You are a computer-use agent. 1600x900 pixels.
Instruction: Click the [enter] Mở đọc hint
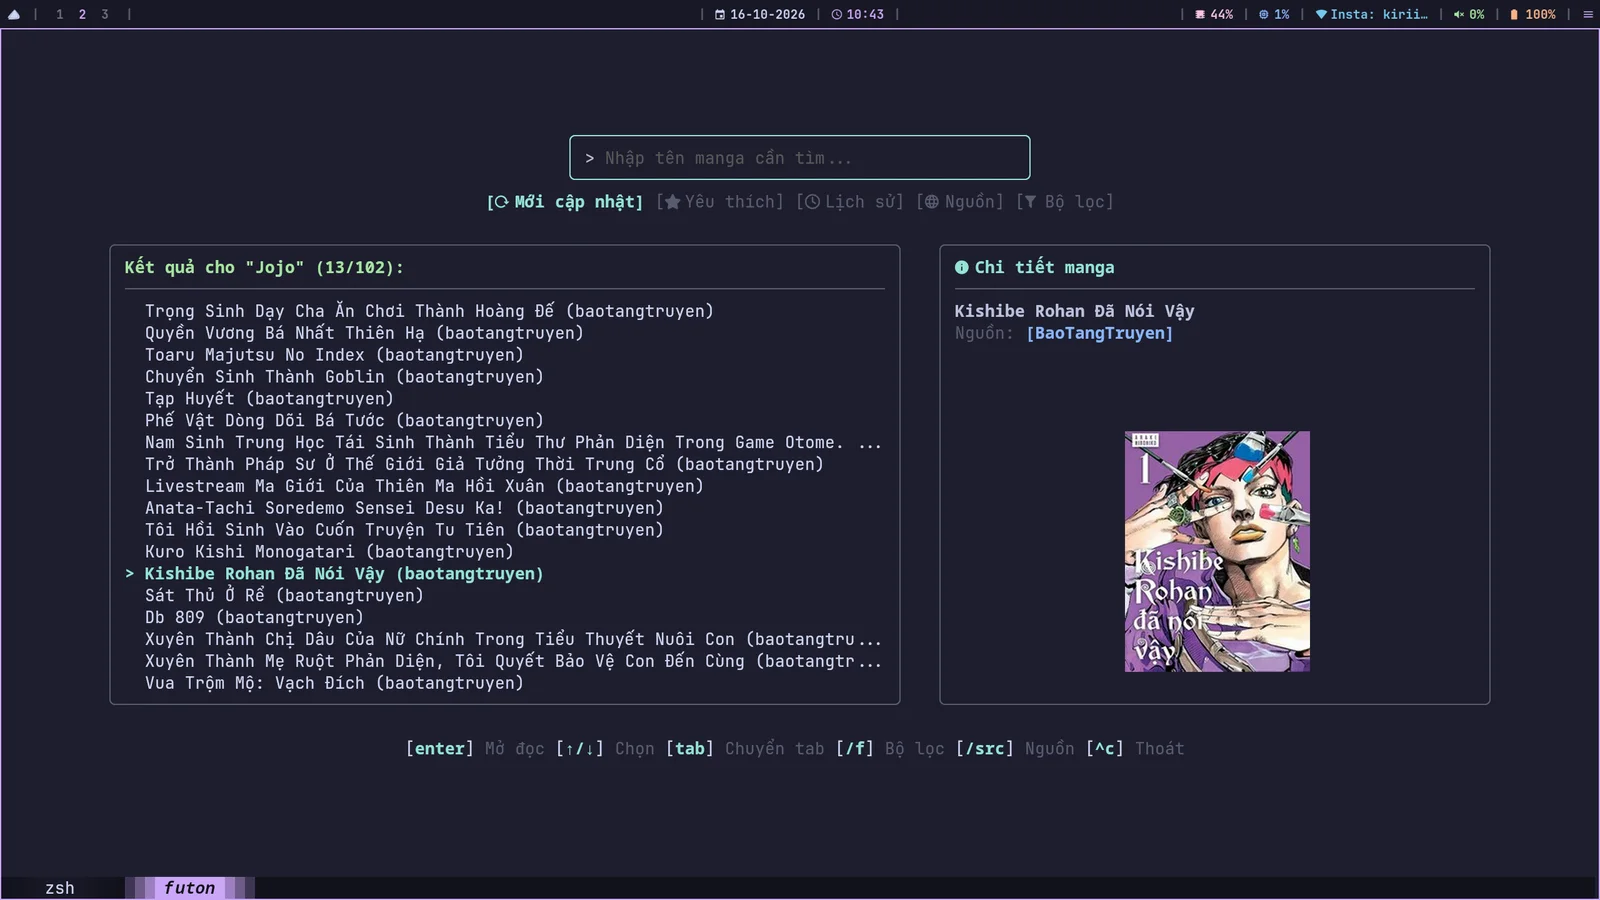click(475, 749)
